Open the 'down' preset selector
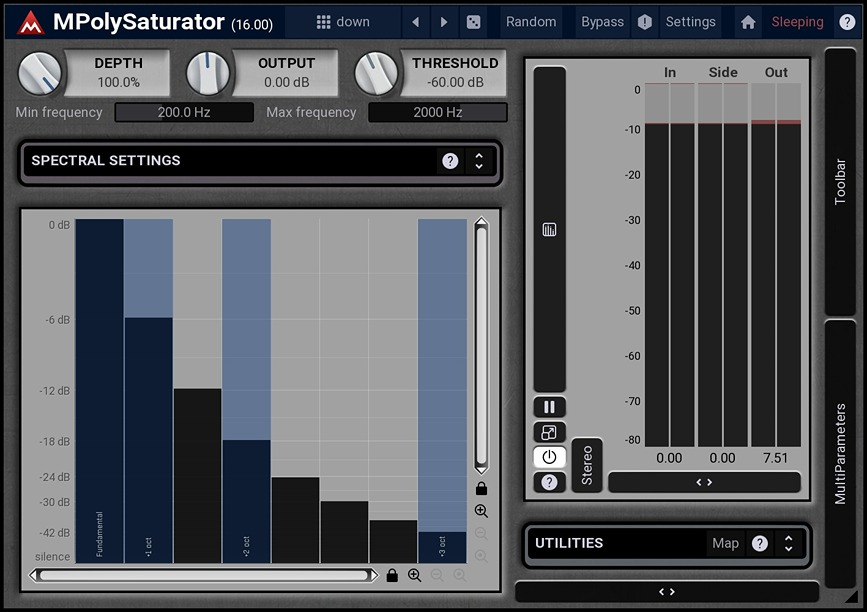 coord(356,21)
